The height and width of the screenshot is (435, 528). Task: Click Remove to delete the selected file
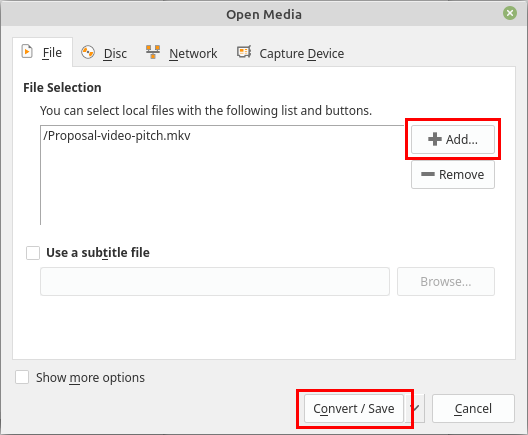pyautogui.click(x=453, y=174)
